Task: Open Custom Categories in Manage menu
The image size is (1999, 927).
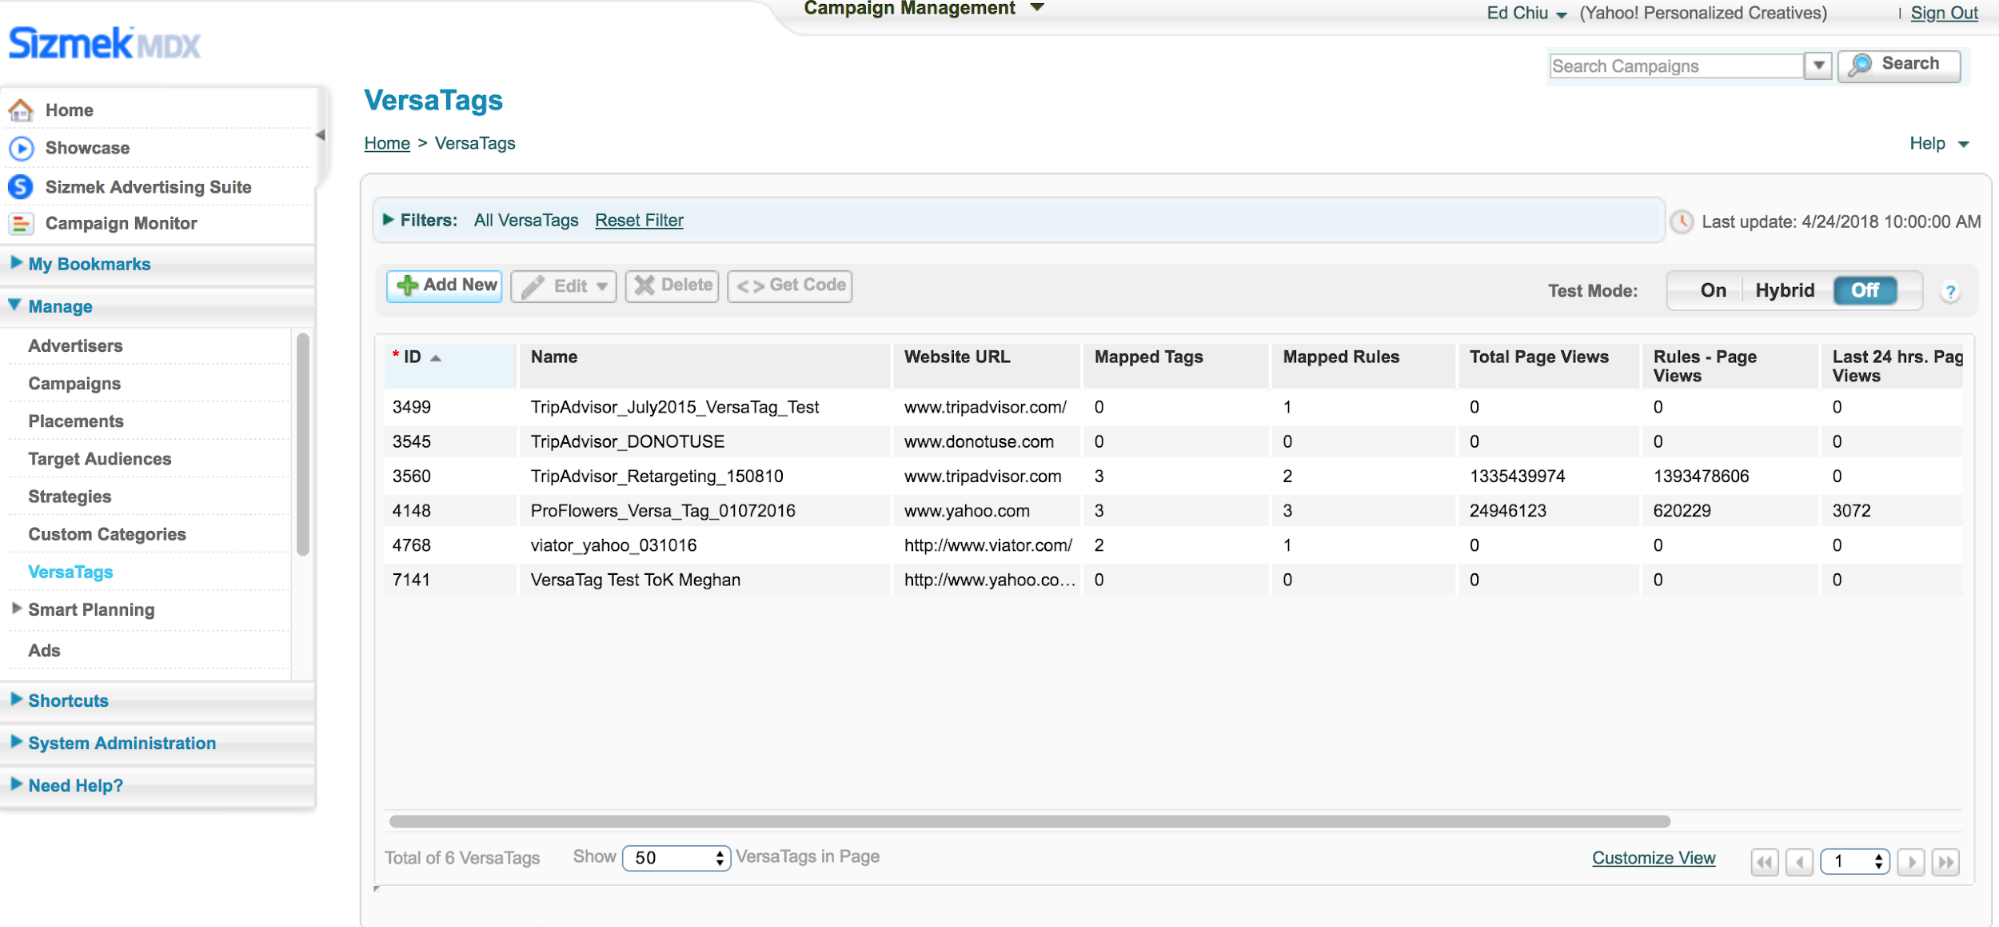Action: [107, 535]
